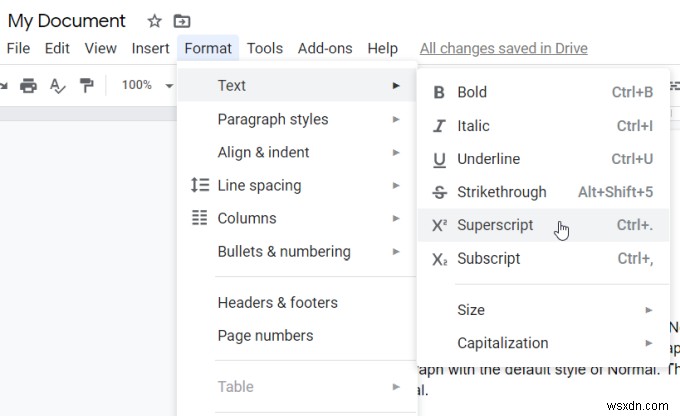Apply Bold from the Text submenu
Viewport: 680px width, 416px height.
pyautogui.click(x=472, y=92)
